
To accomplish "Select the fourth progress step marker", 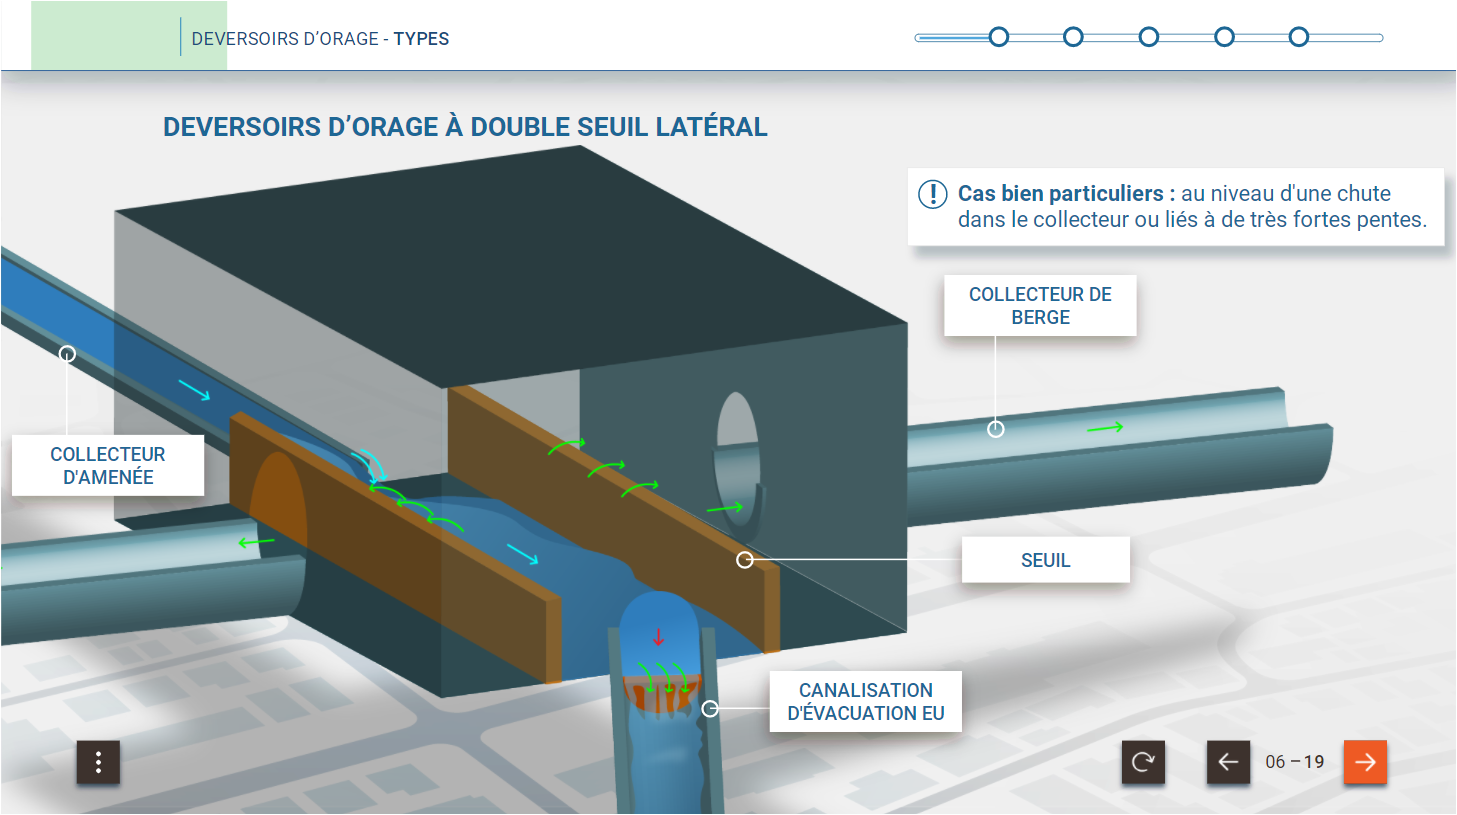I will (1224, 37).
